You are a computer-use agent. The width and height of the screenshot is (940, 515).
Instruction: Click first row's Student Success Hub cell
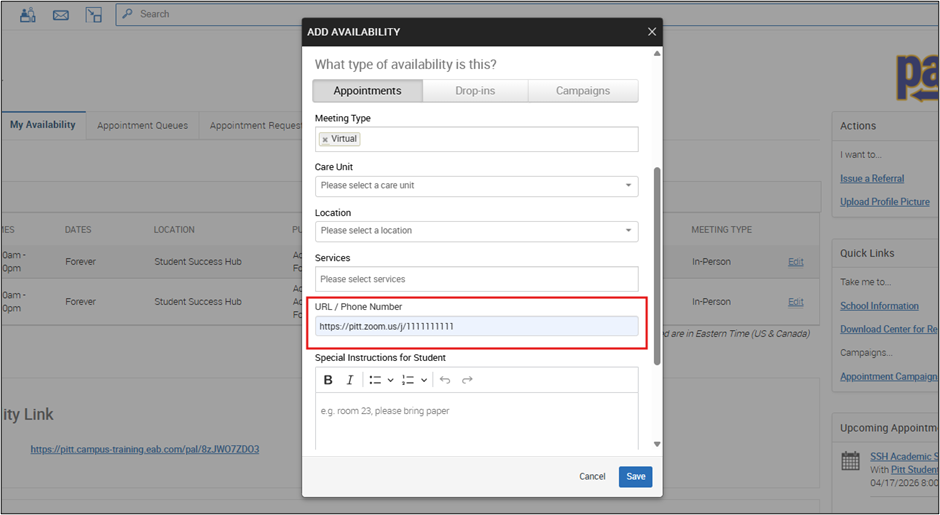(x=198, y=262)
